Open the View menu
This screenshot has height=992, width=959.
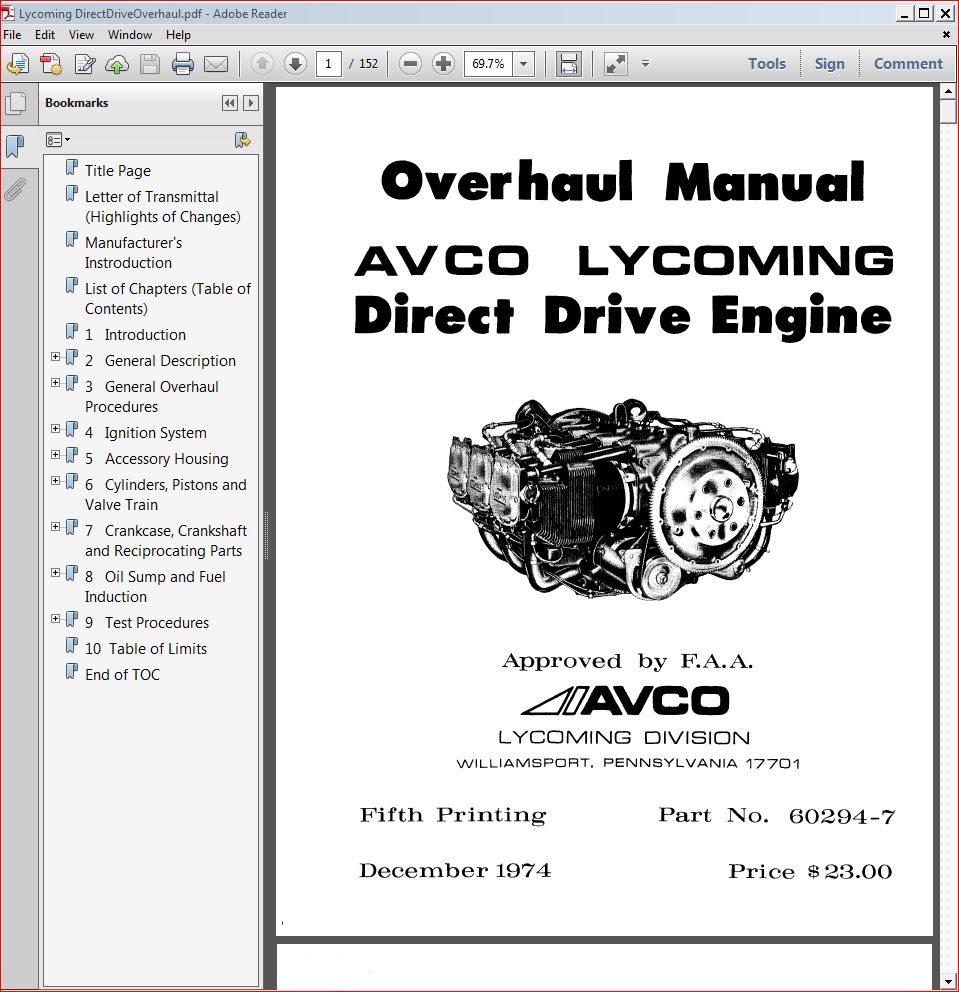(x=81, y=34)
